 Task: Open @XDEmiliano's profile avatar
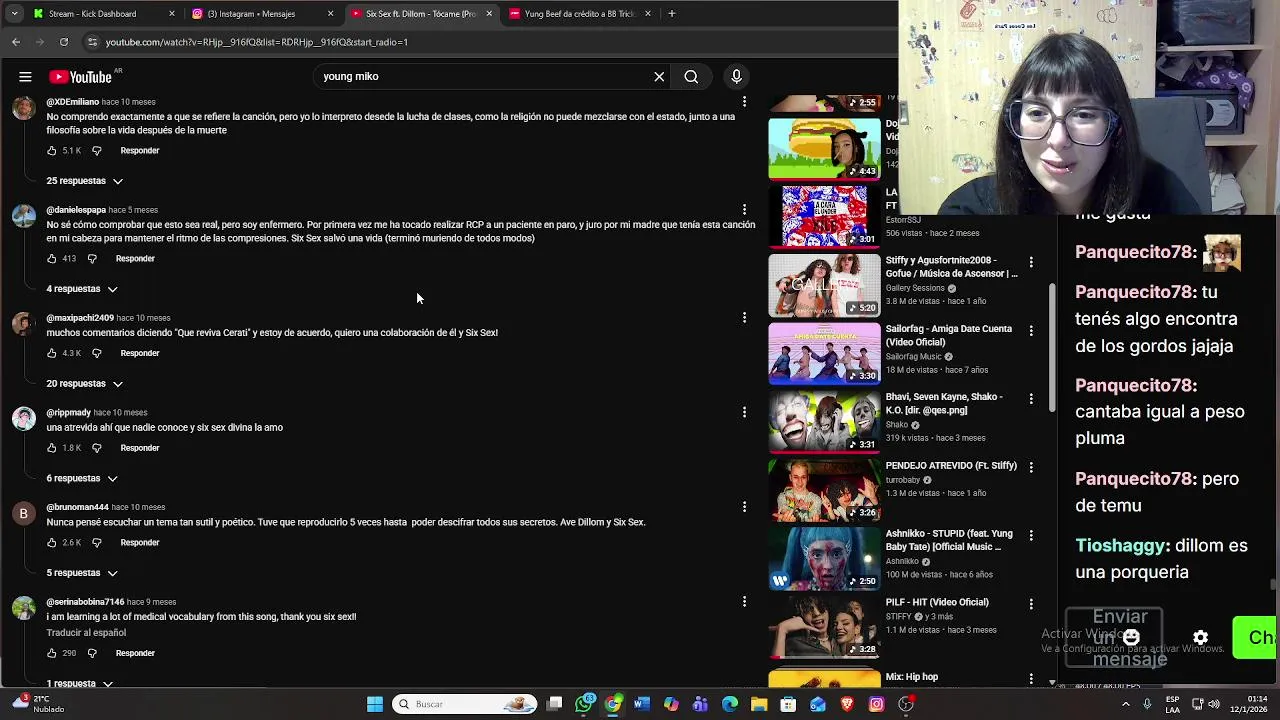click(23, 107)
